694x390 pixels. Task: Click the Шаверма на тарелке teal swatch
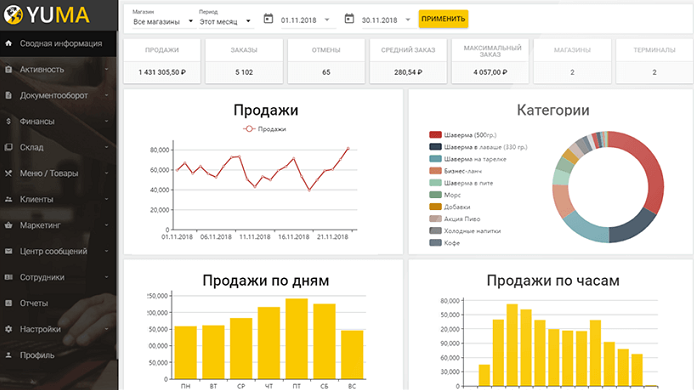tap(435, 158)
